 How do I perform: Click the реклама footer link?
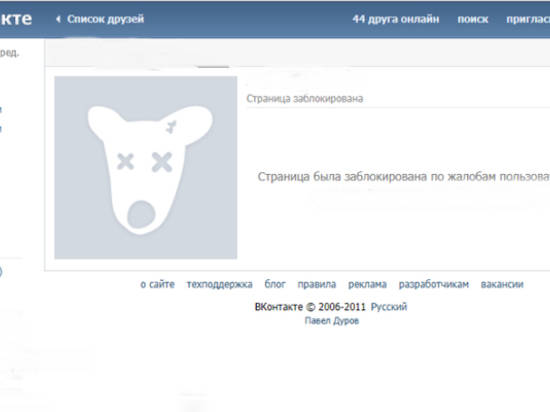367,284
